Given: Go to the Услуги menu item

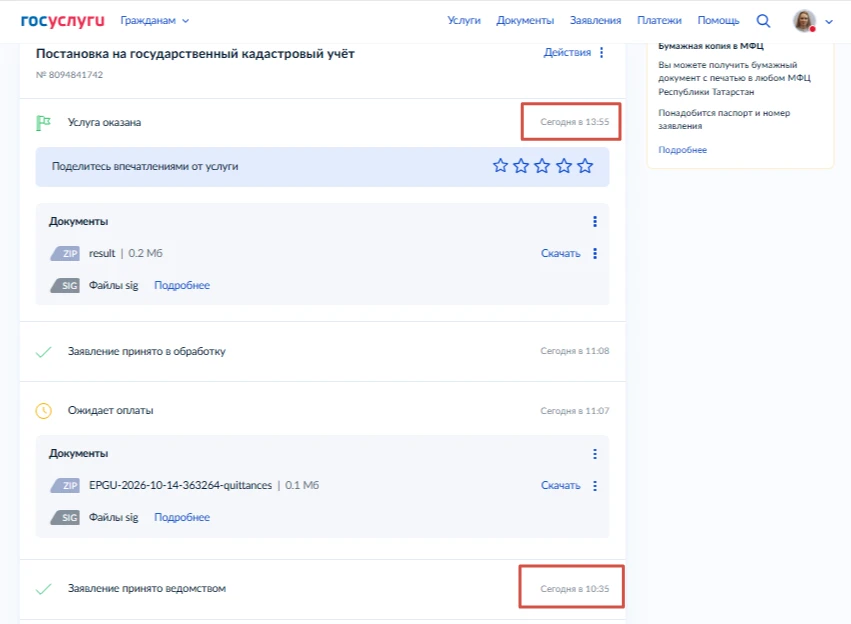Looking at the screenshot, I should 463,20.
